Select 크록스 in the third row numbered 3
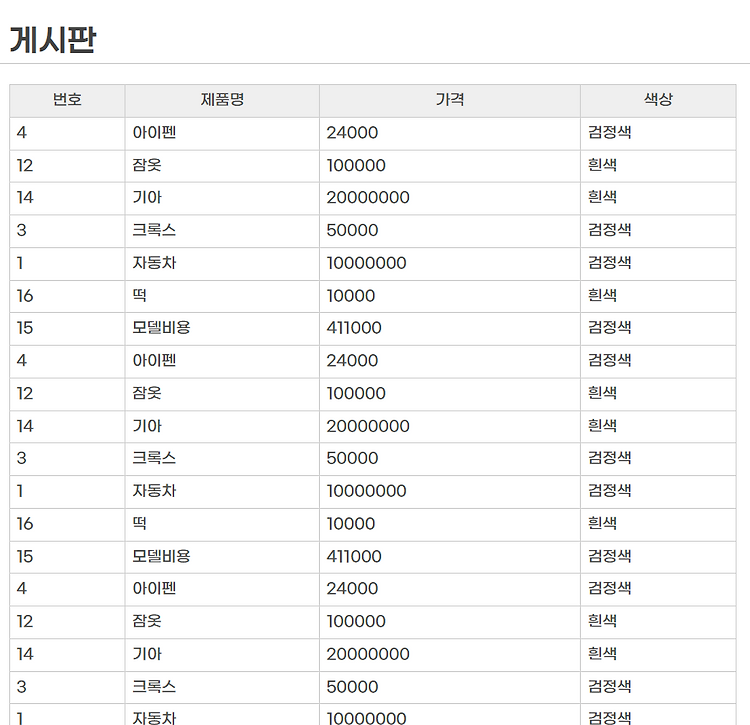Image resolution: width=750 pixels, height=725 pixels. (154, 687)
